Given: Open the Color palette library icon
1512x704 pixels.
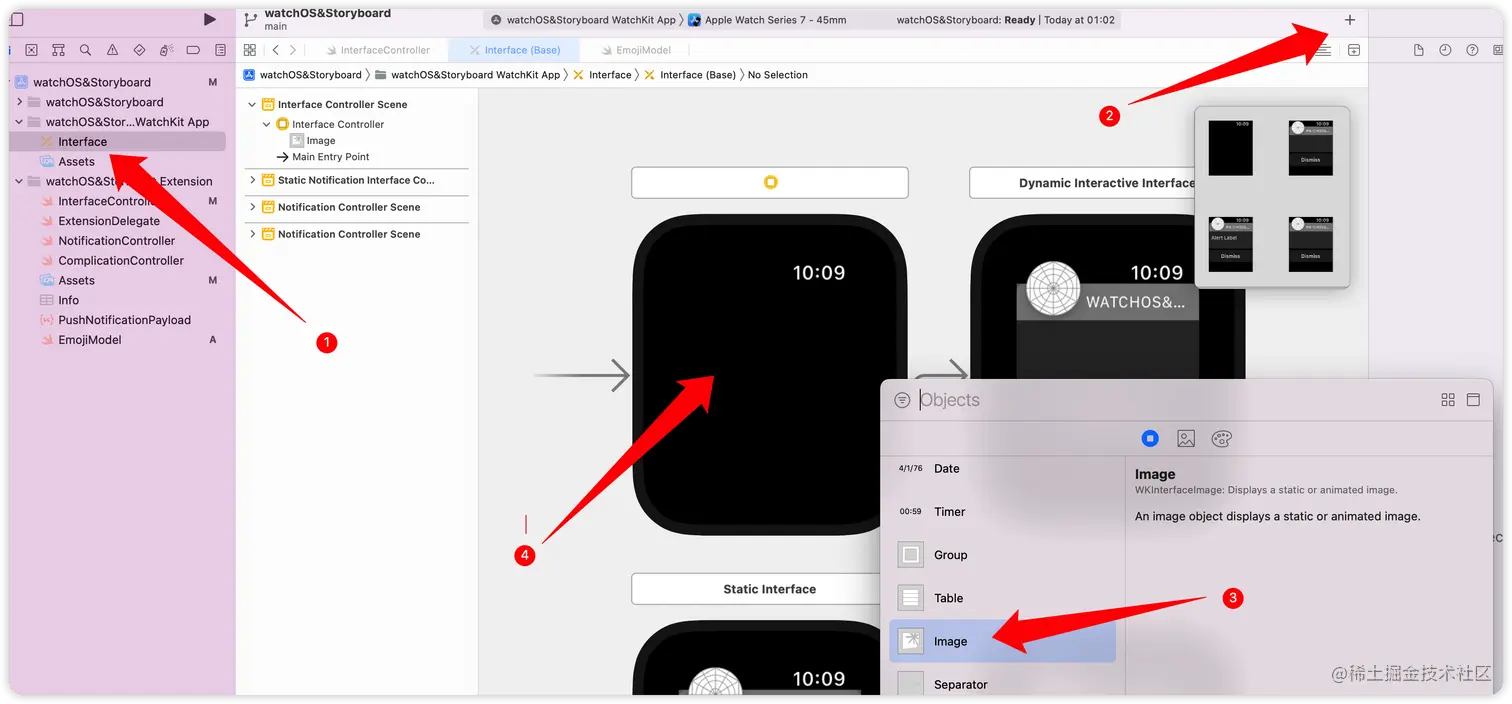Looking at the screenshot, I should click(x=1221, y=438).
